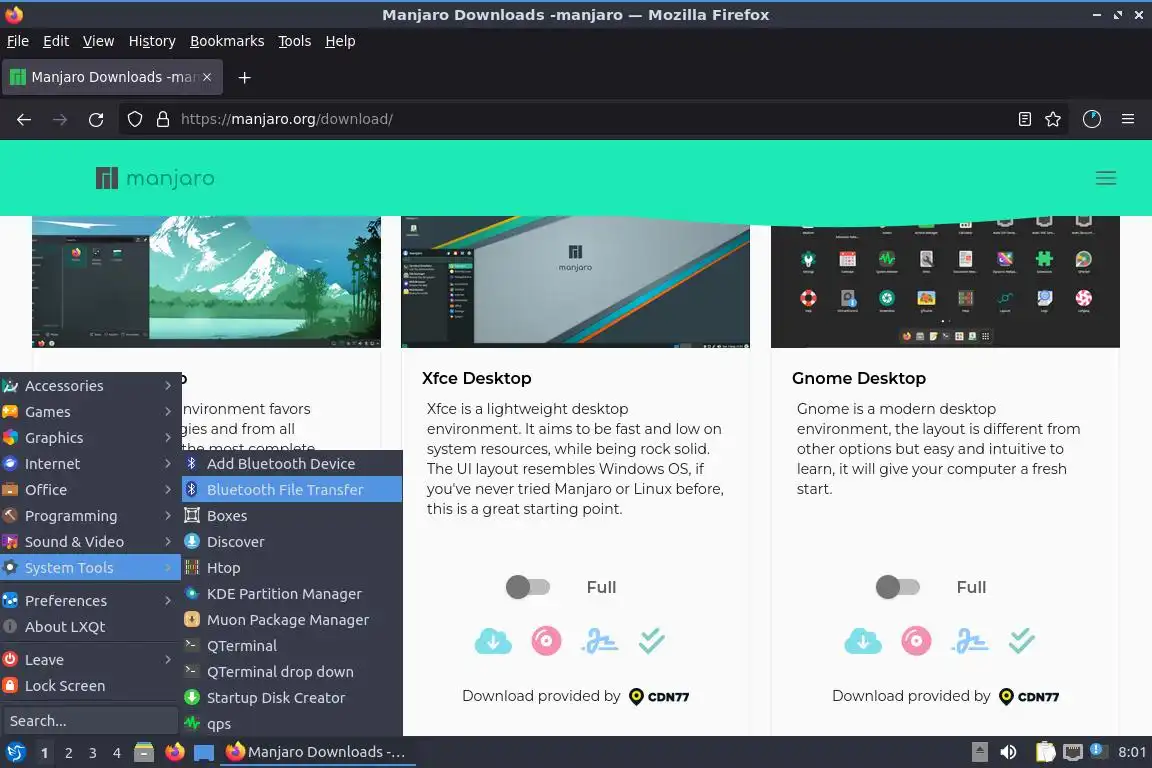Click the menu Search field
1152x768 pixels.
click(90, 721)
